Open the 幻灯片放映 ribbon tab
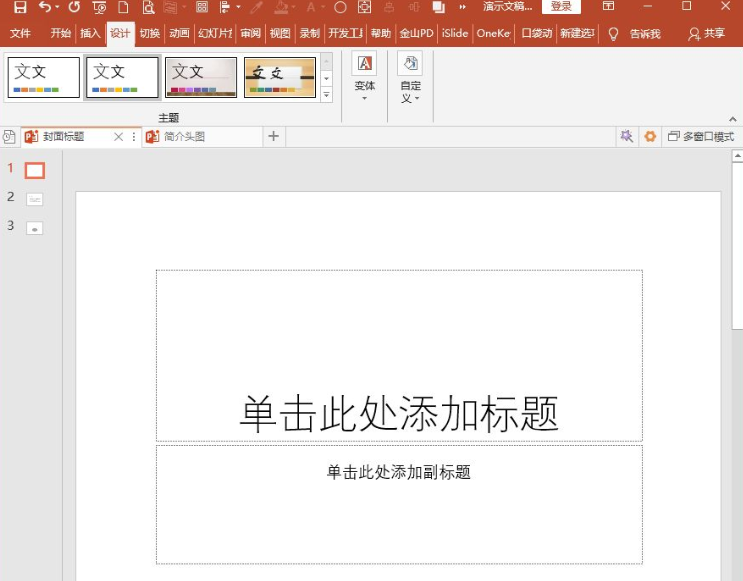The image size is (743, 581). tap(215, 33)
